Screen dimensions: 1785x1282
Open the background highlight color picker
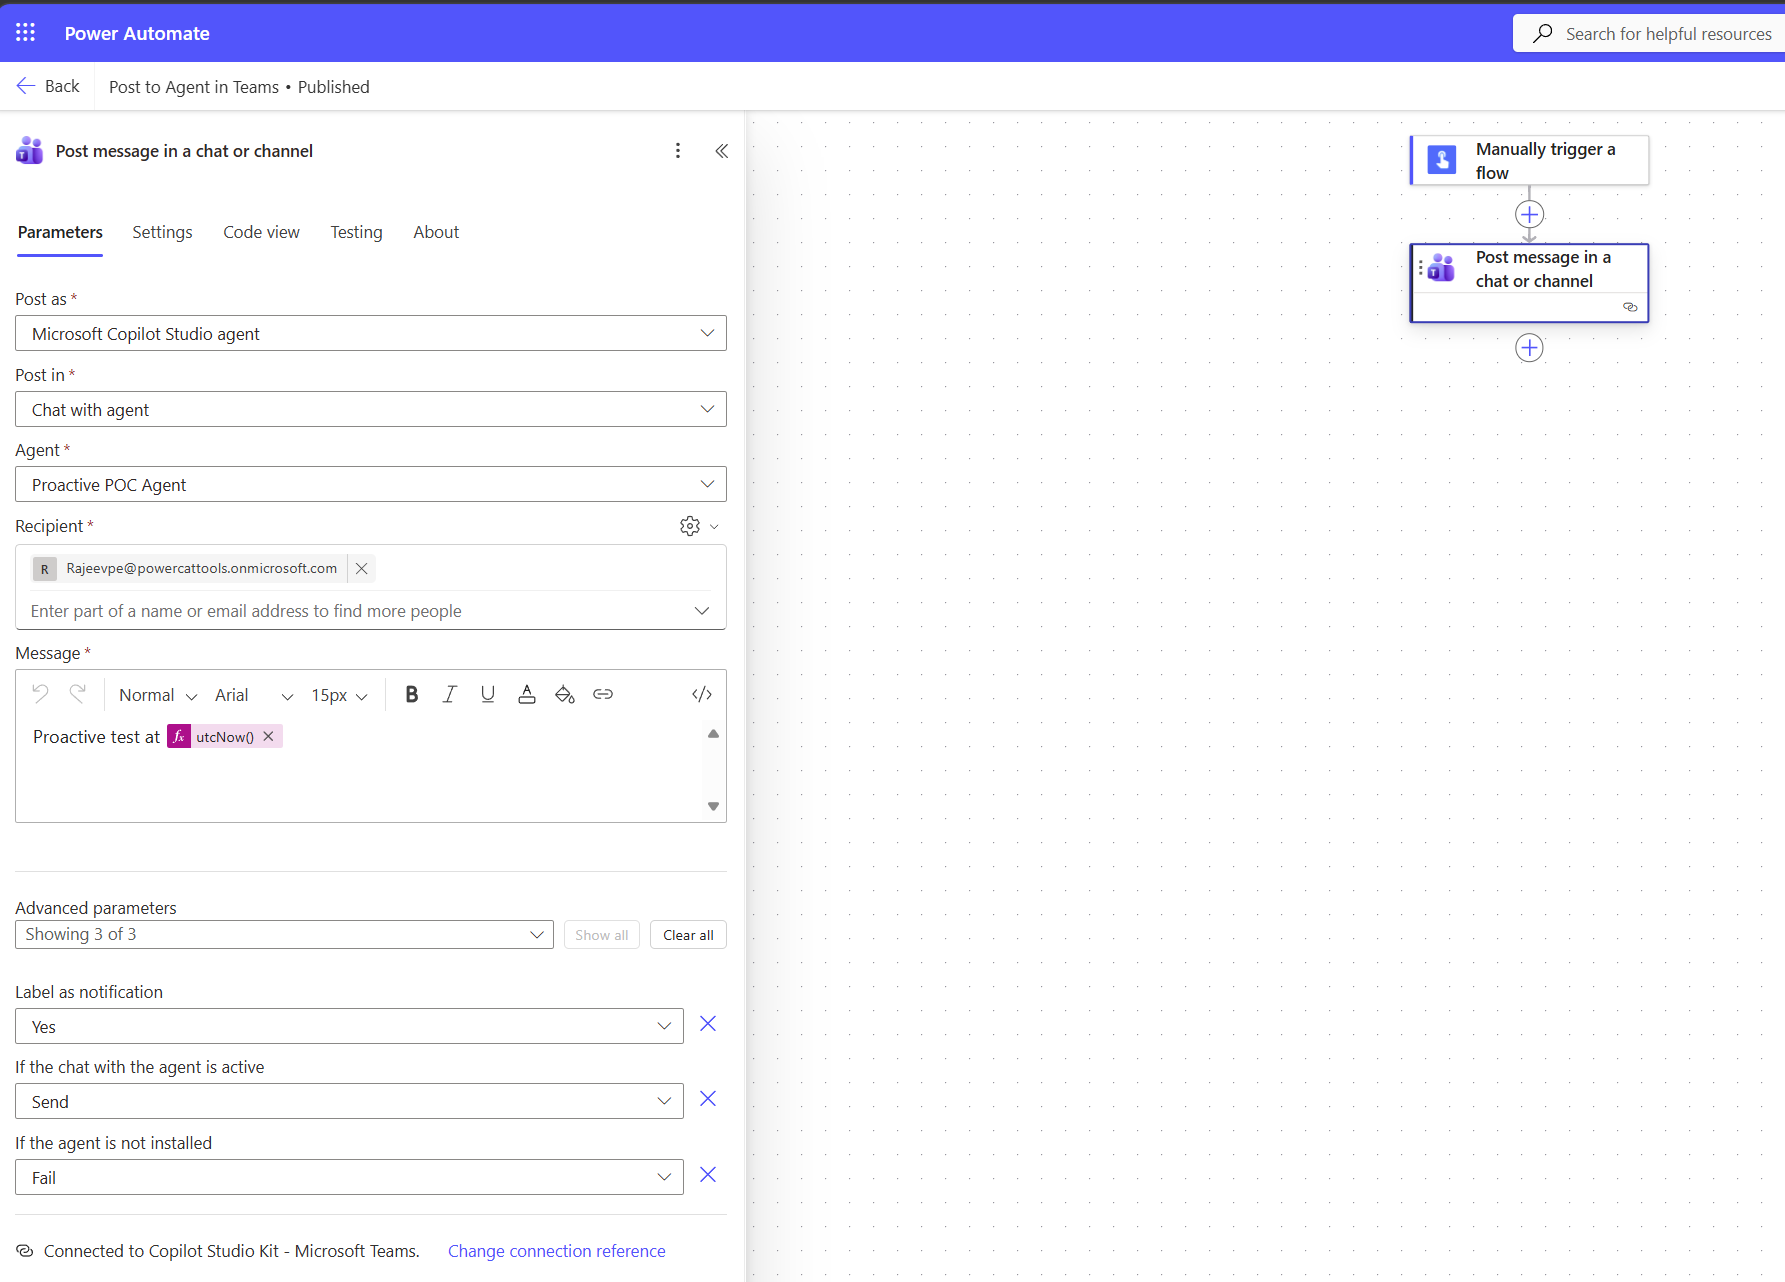click(565, 694)
